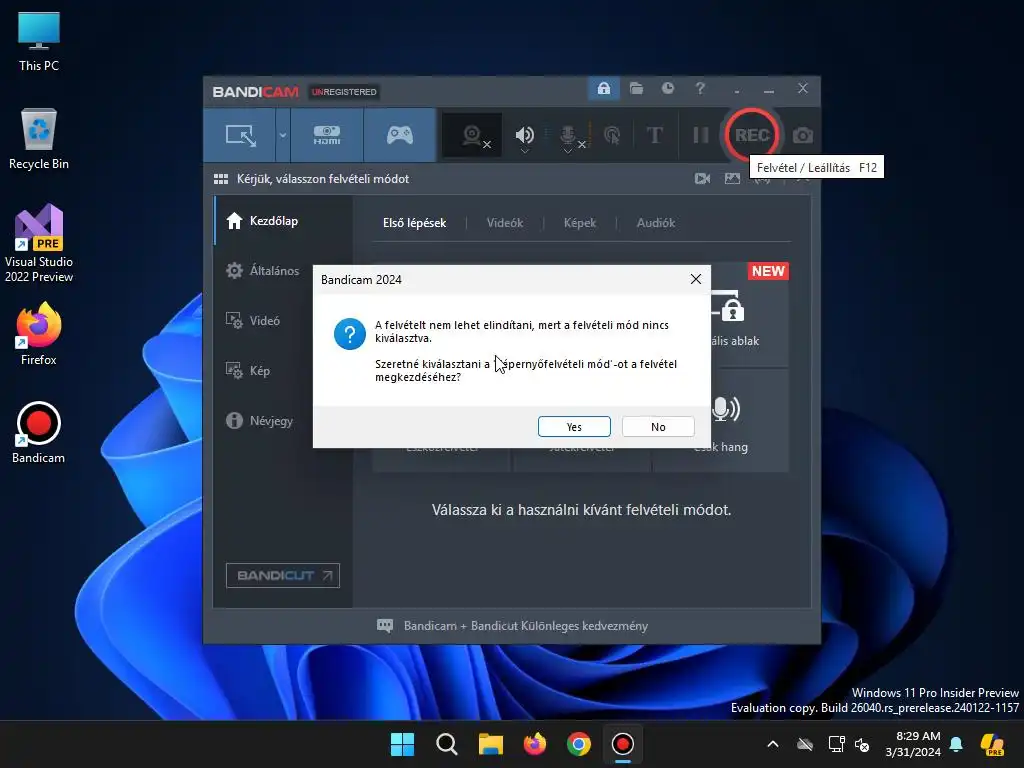The height and width of the screenshot is (768, 1024).
Task: Open the Windows Start menu
Action: click(x=402, y=744)
